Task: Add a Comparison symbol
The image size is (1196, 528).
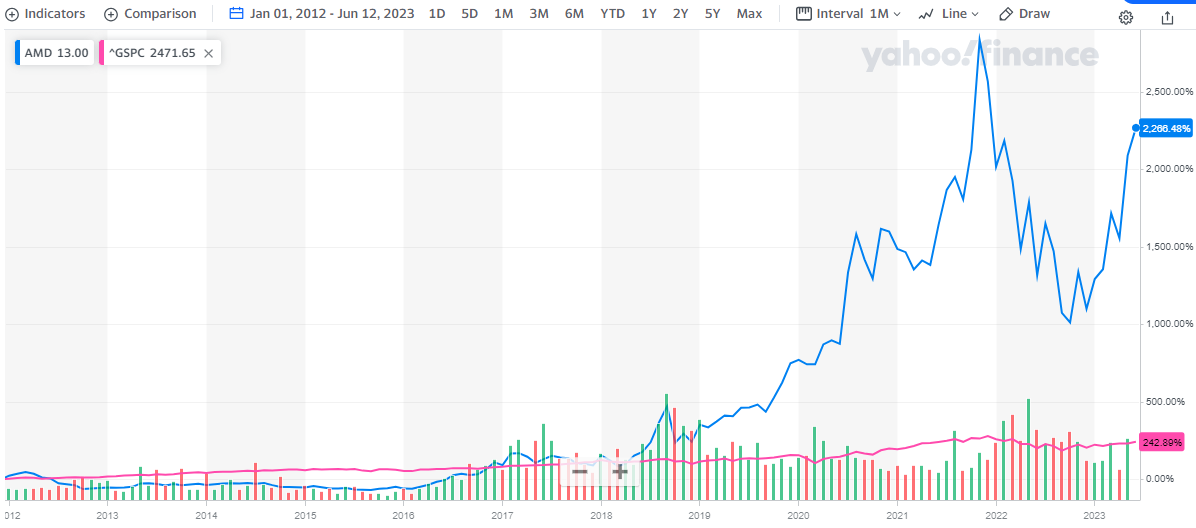Action: [150, 14]
